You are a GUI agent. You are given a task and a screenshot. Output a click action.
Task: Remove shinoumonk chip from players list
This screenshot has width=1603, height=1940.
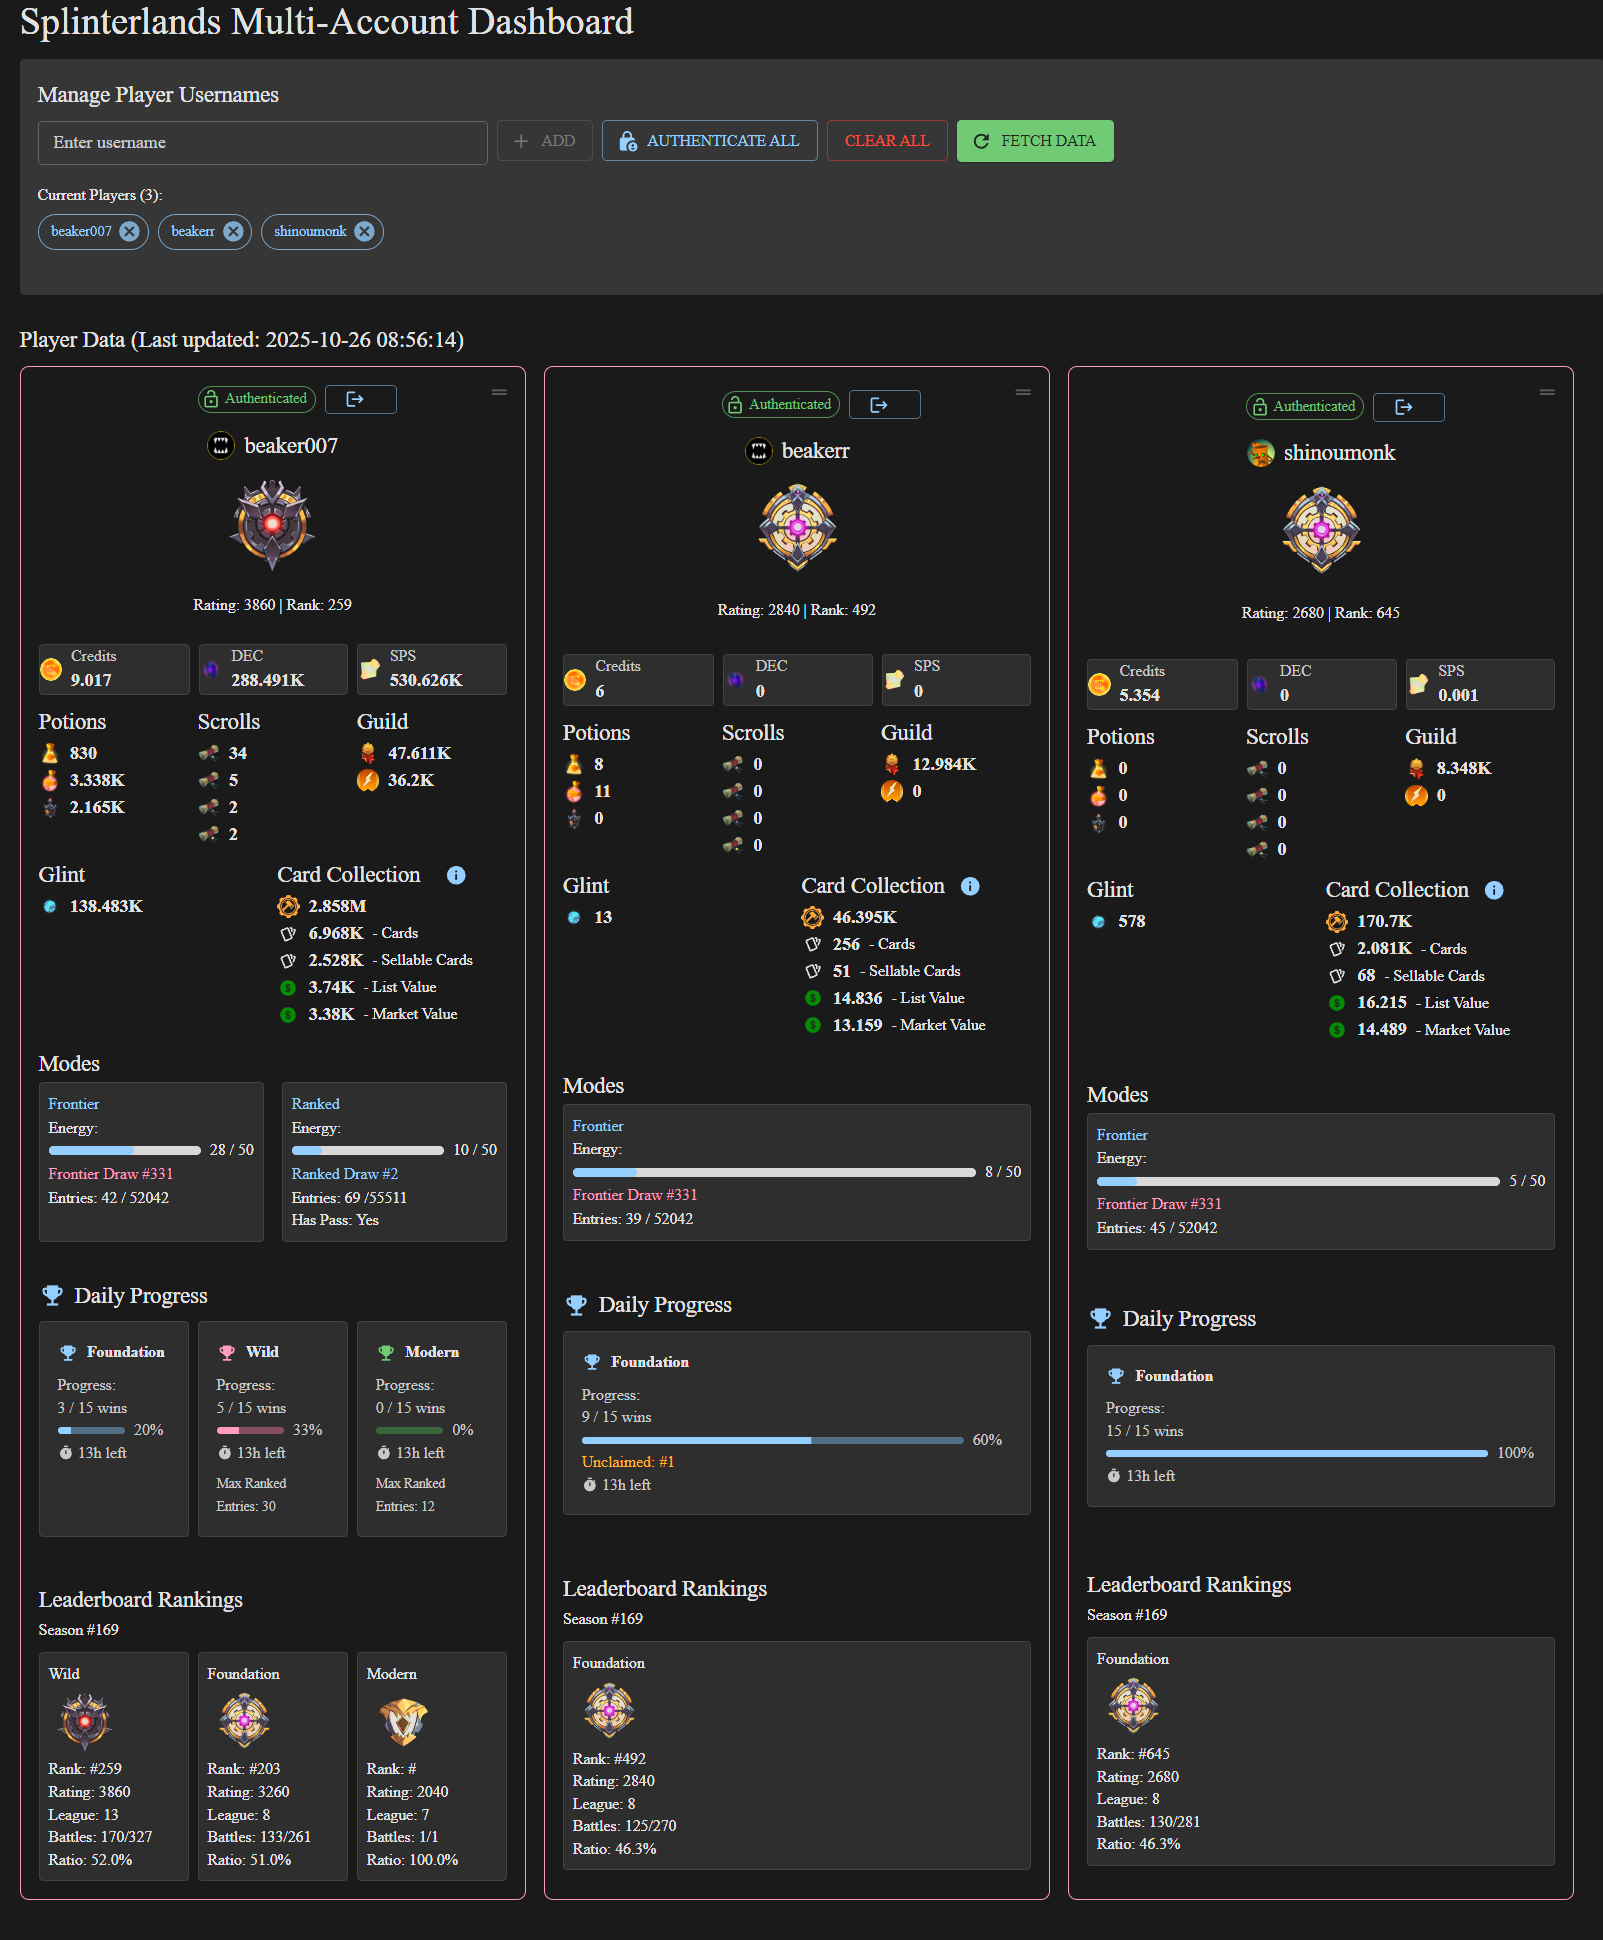point(364,231)
